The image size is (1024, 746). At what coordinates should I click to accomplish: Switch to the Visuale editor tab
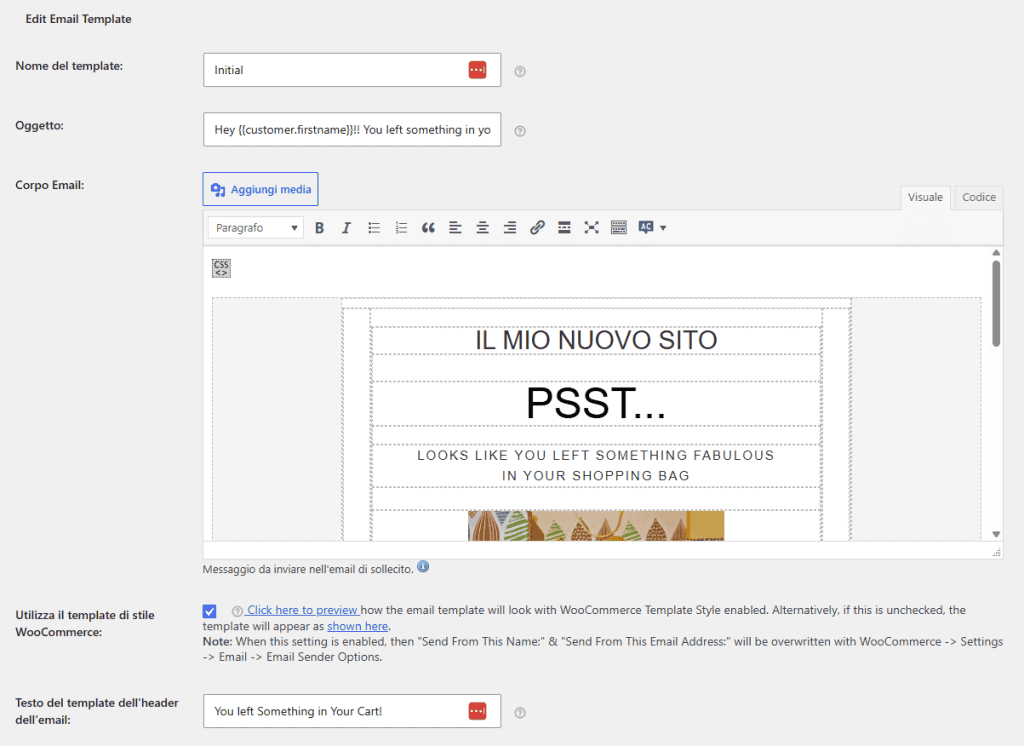click(925, 197)
